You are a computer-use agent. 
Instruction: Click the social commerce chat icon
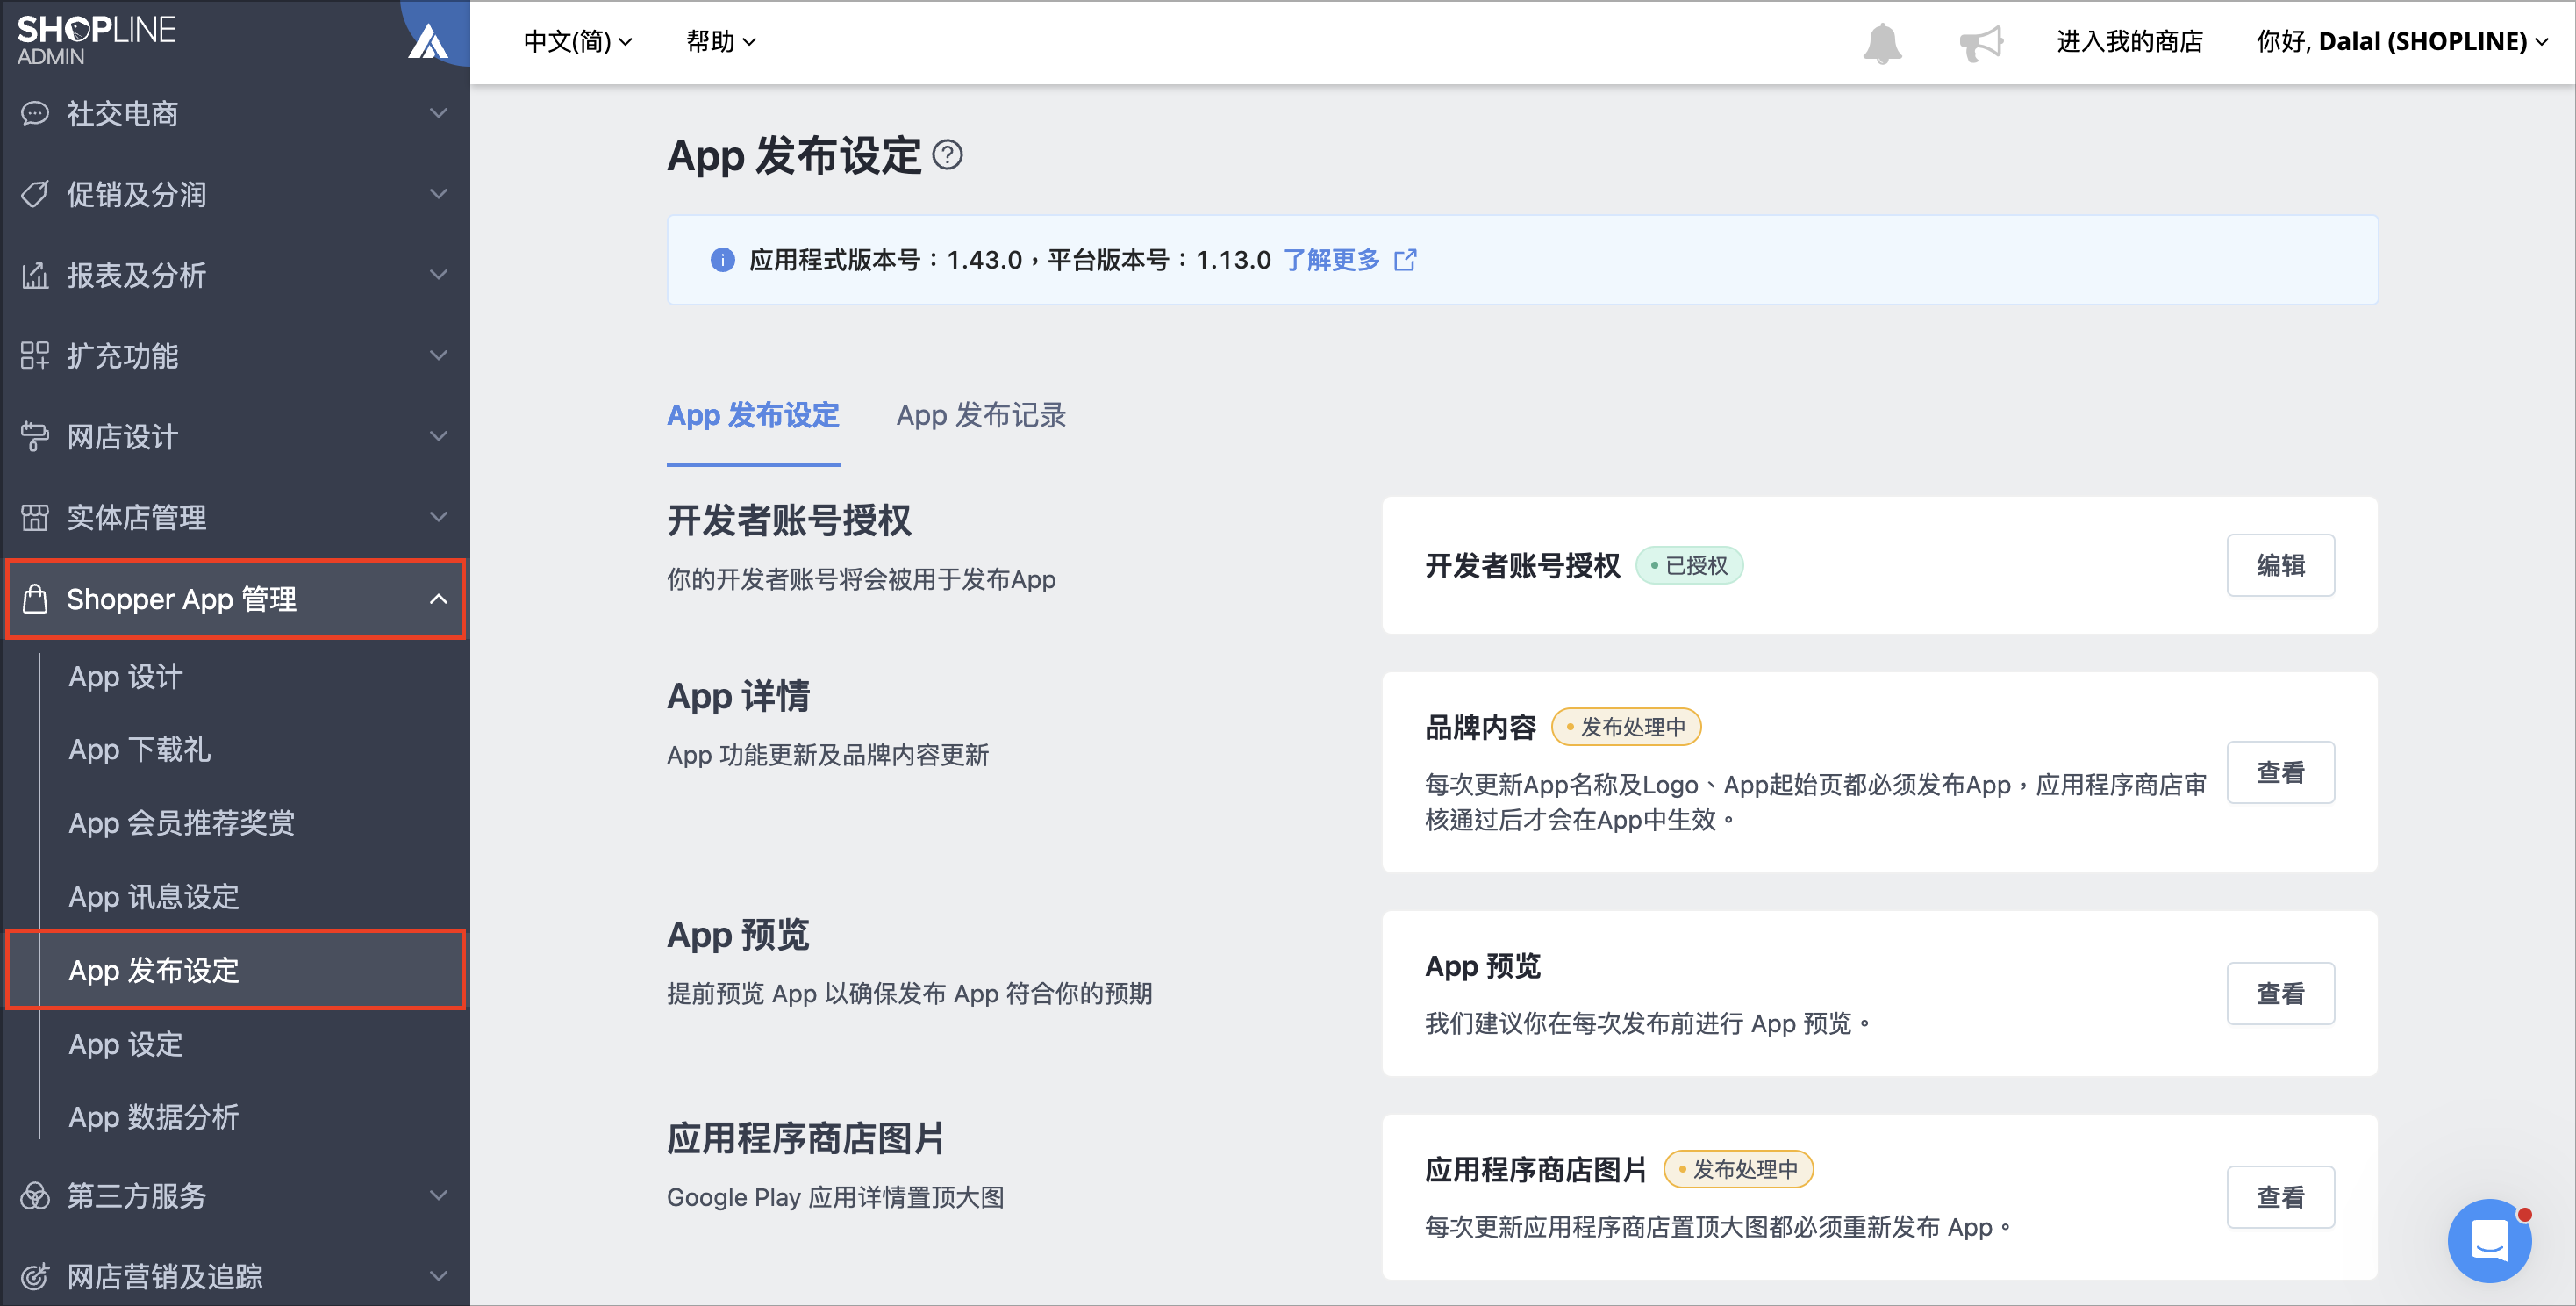(35, 114)
